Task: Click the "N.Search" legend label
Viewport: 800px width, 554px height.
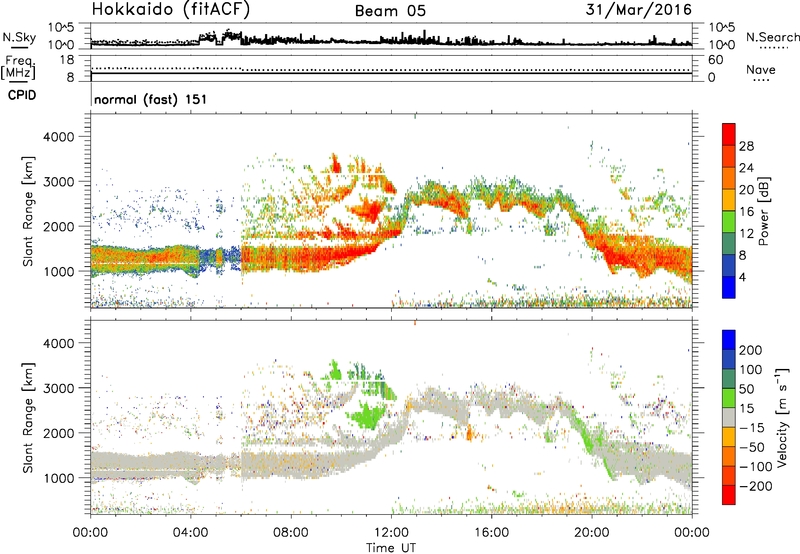Action: (x=772, y=37)
